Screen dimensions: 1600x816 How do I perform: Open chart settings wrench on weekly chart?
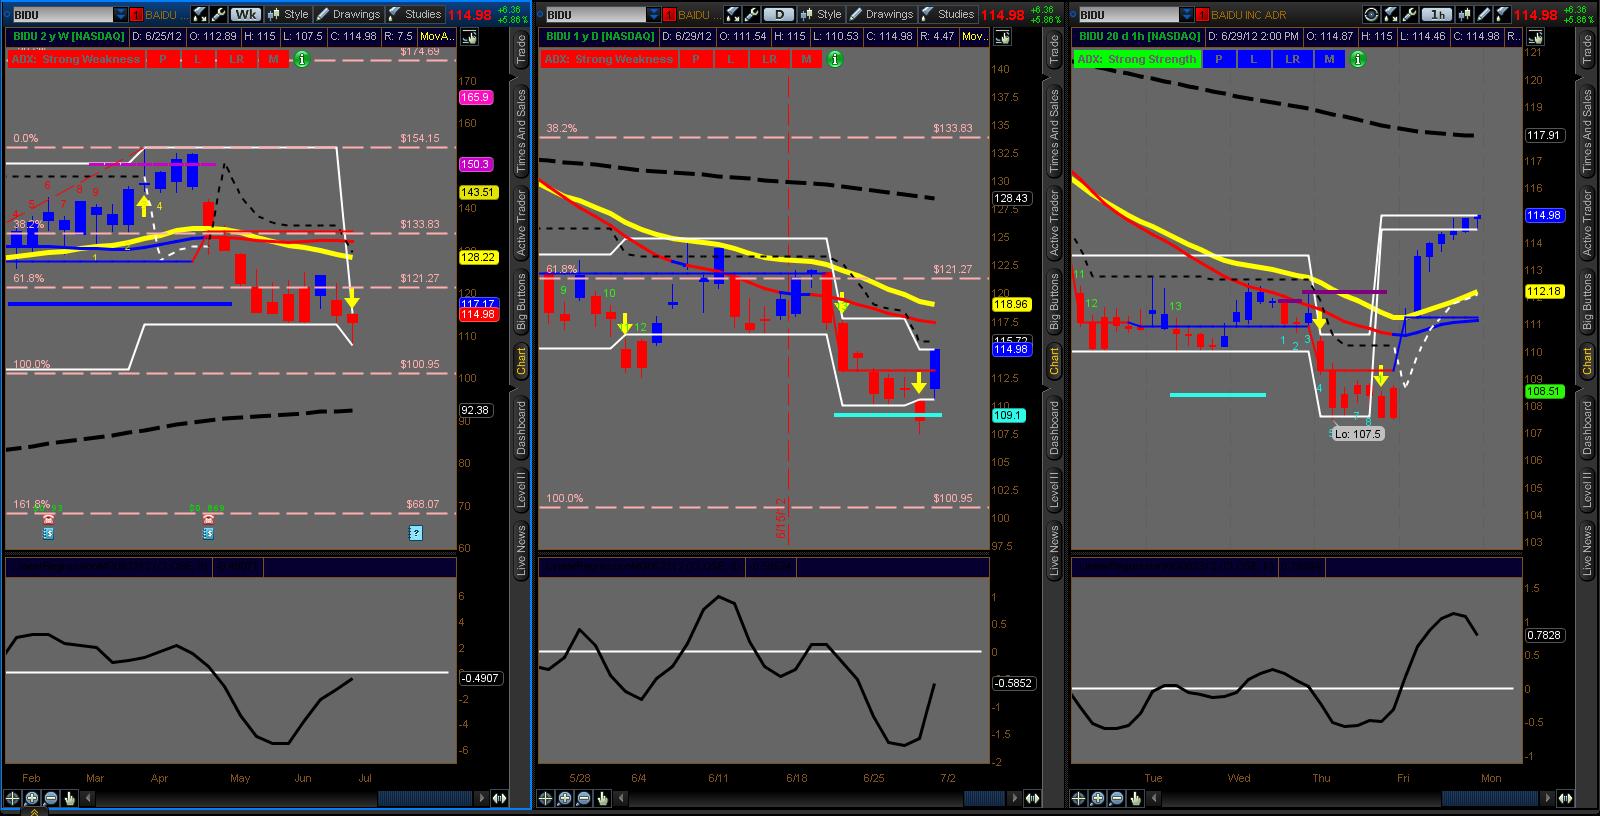pyautogui.click(x=218, y=14)
